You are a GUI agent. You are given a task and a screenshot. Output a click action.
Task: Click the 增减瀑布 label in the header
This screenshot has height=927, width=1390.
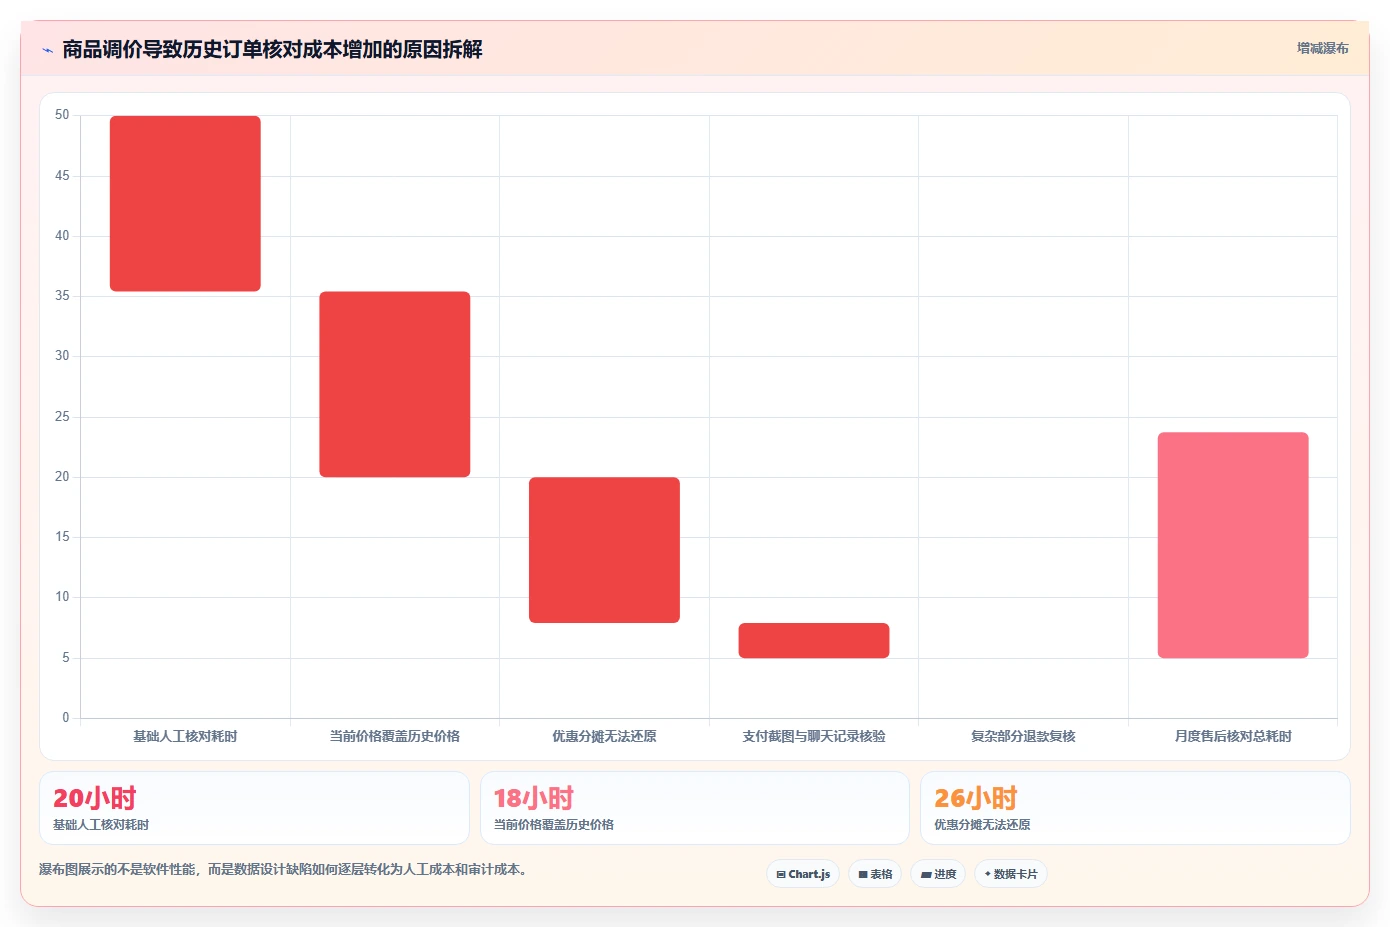point(1322,48)
